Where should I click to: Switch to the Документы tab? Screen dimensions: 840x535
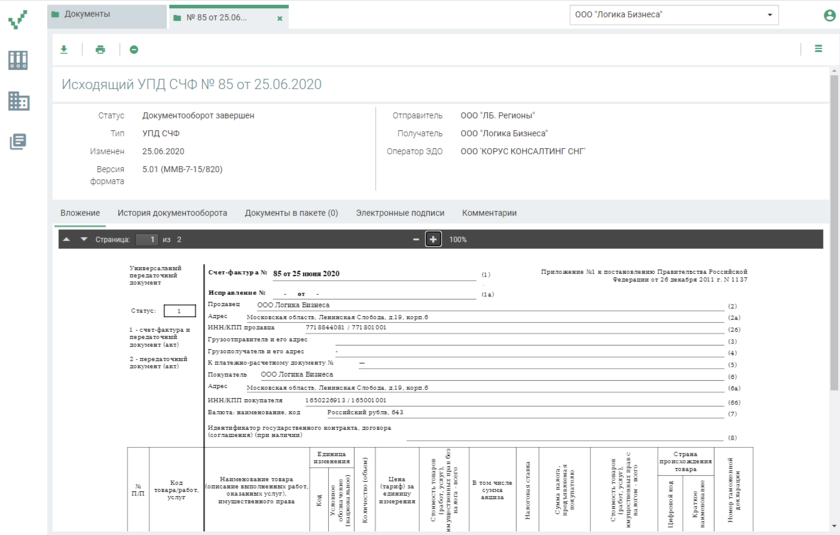coord(105,16)
